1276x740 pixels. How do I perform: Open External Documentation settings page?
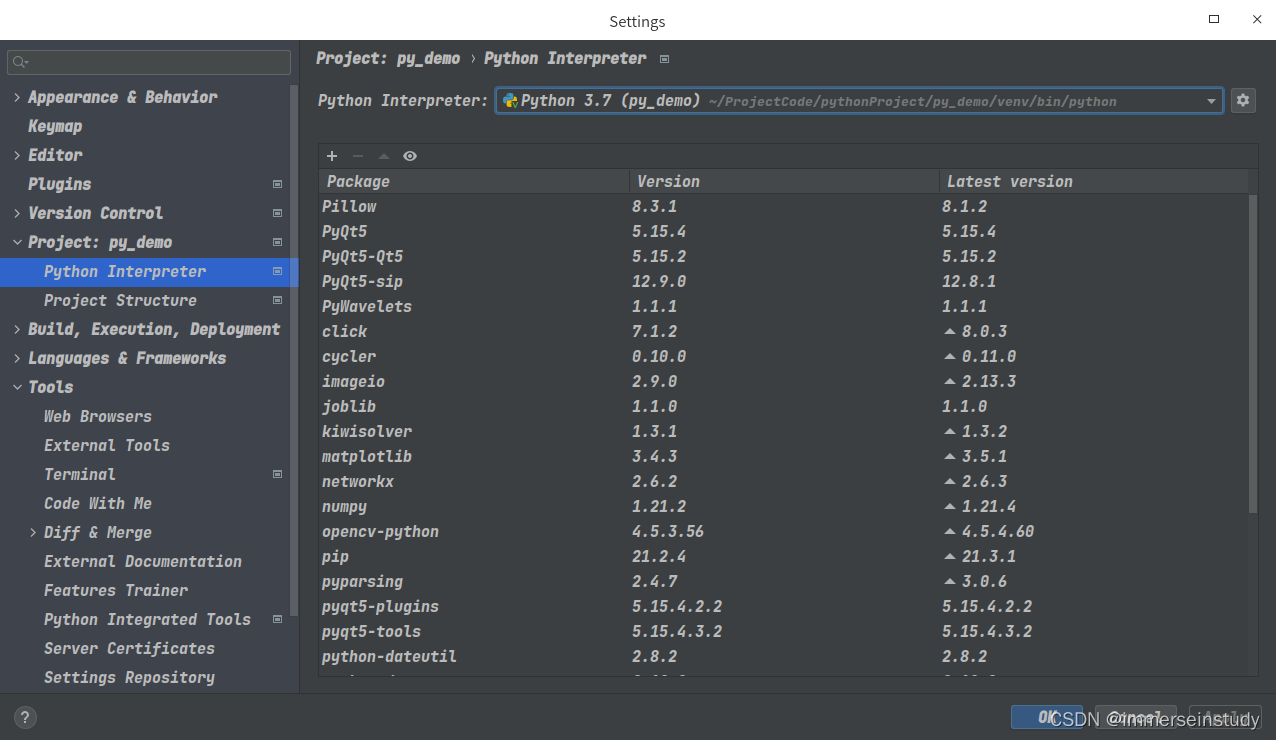(143, 561)
